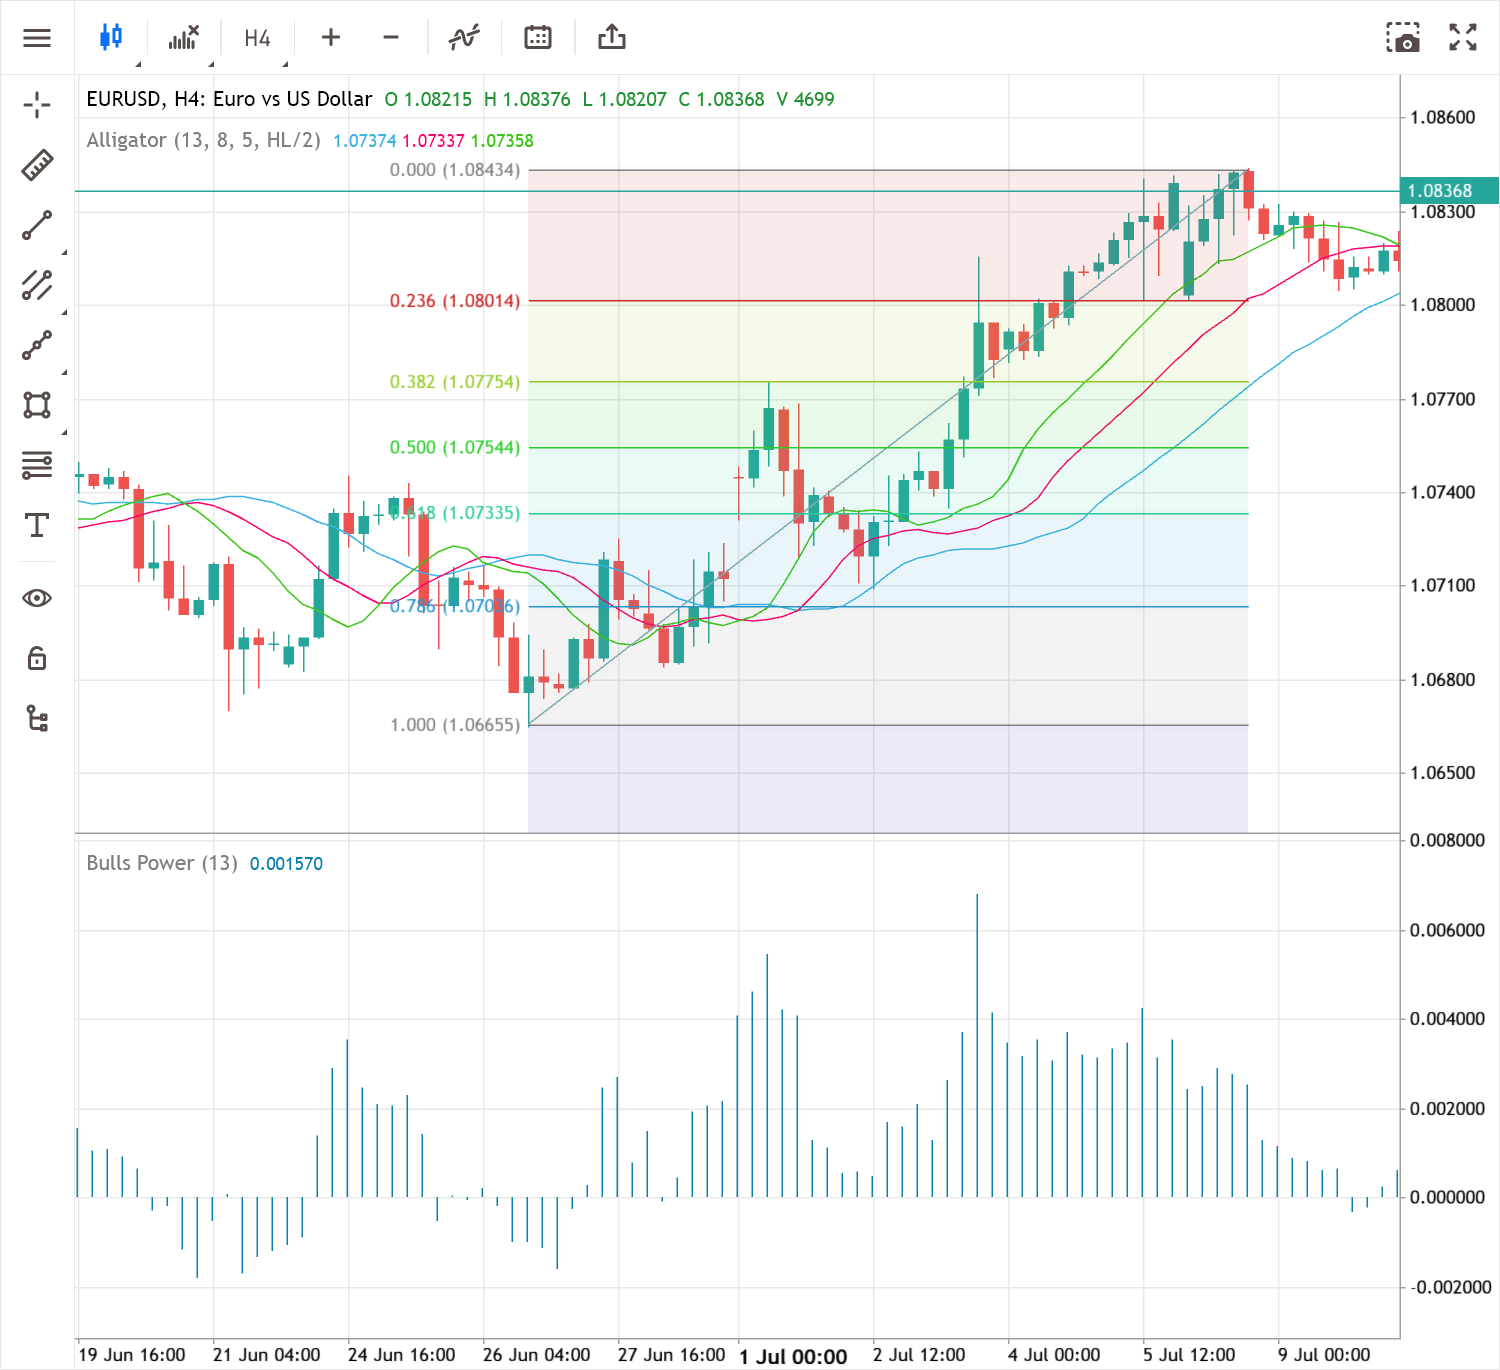Enter fullscreen mode
The width and height of the screenshot is (1500, 1370).
(1462, 37)
